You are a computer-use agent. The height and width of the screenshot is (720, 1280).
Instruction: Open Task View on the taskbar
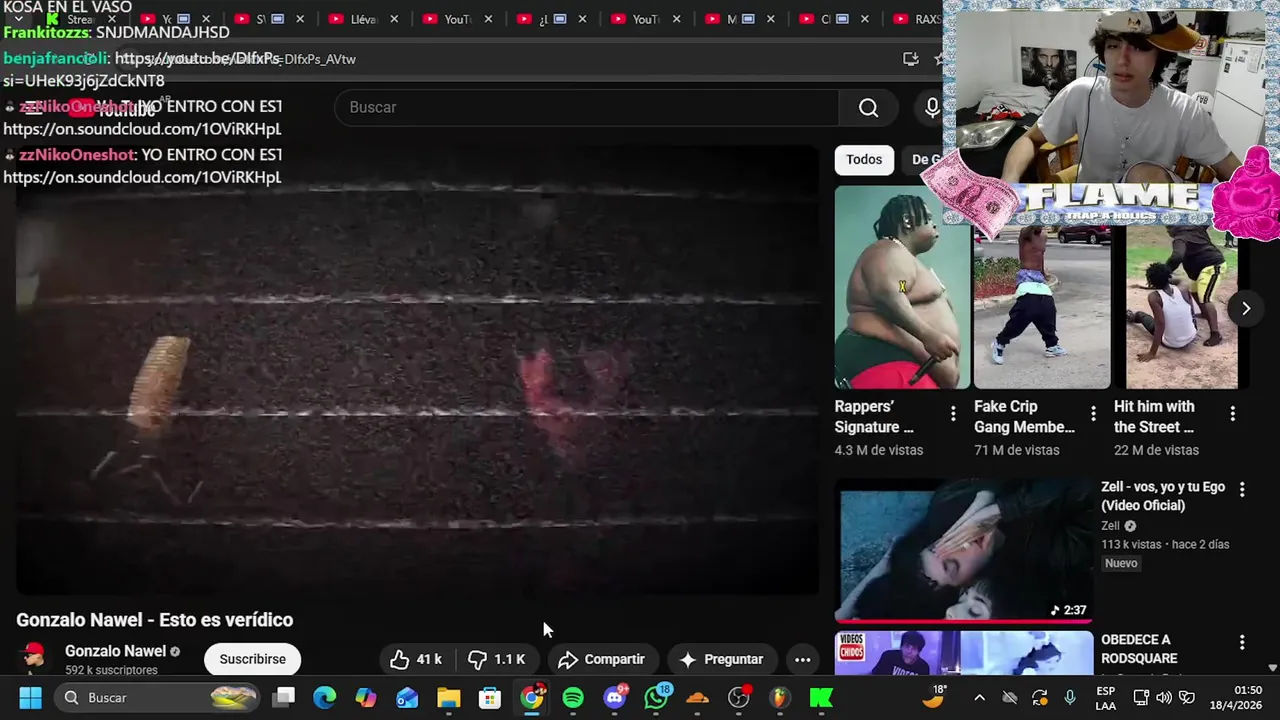pyautogui.click(x=284, y=697)
